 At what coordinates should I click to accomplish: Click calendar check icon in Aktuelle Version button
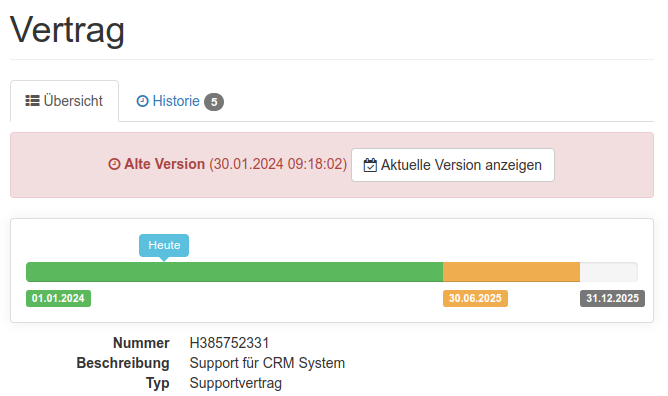coord(370,165)
